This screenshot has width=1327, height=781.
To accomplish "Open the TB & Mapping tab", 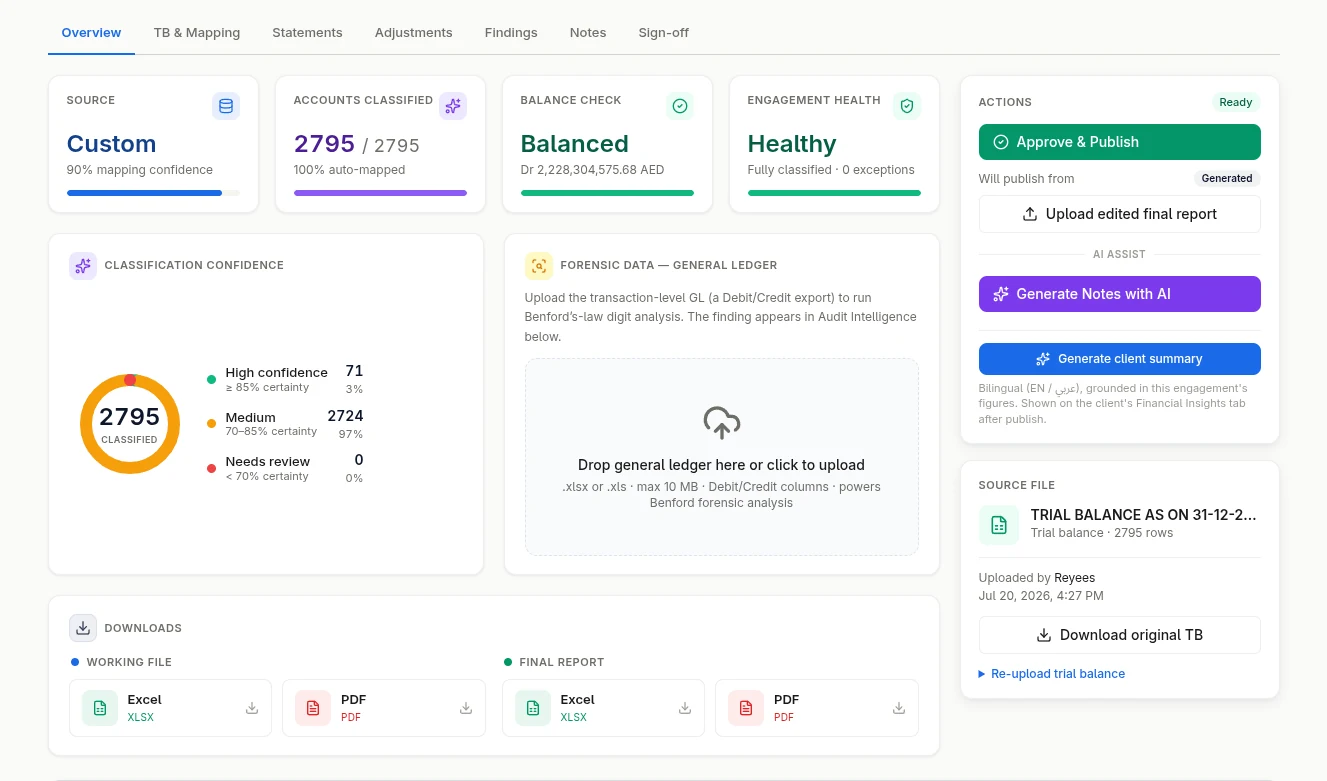I will (197, 33).
